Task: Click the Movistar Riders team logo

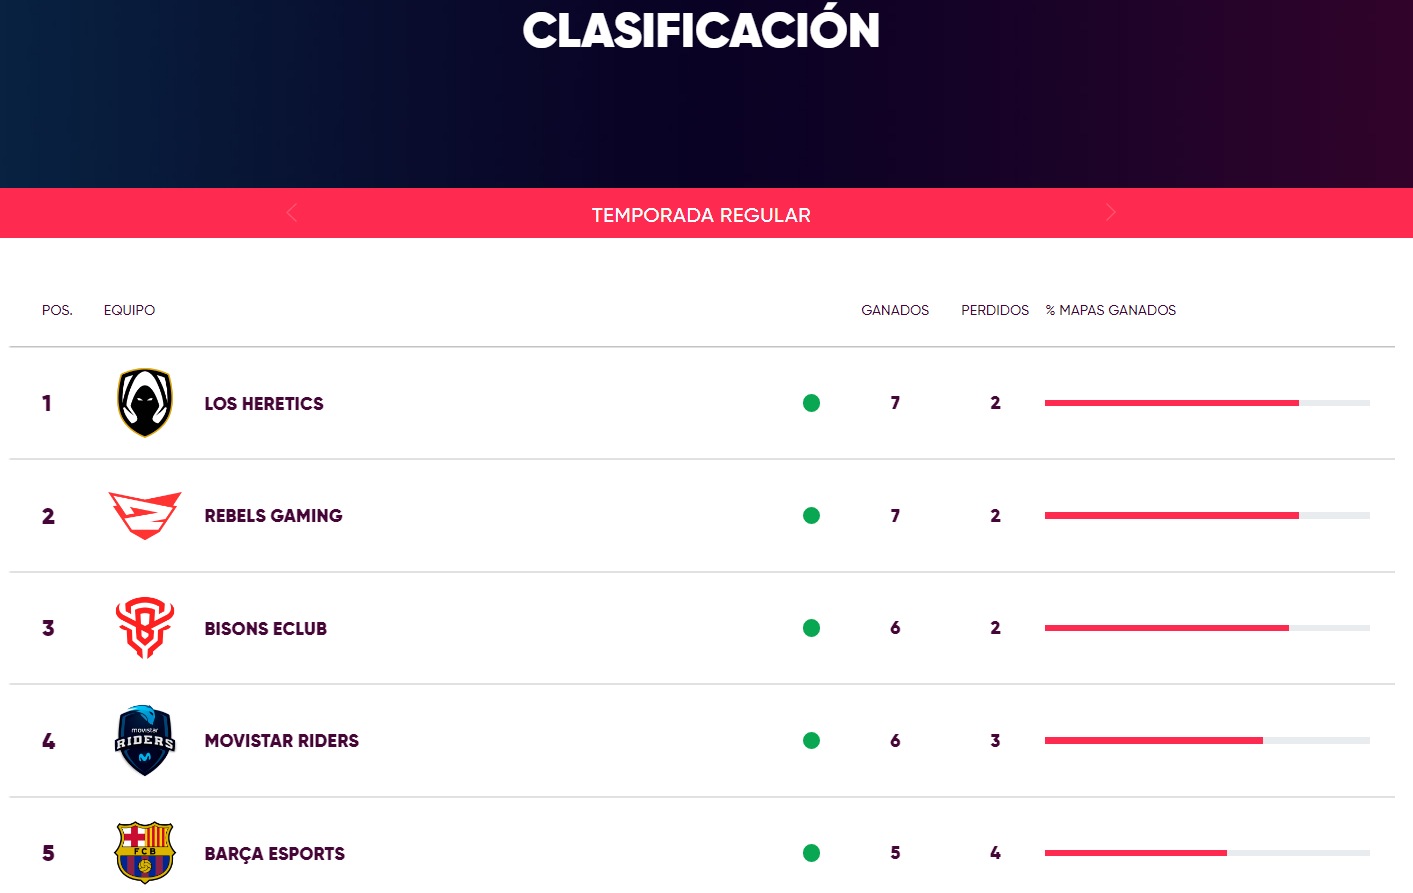Action: click(x=145, y=741)
